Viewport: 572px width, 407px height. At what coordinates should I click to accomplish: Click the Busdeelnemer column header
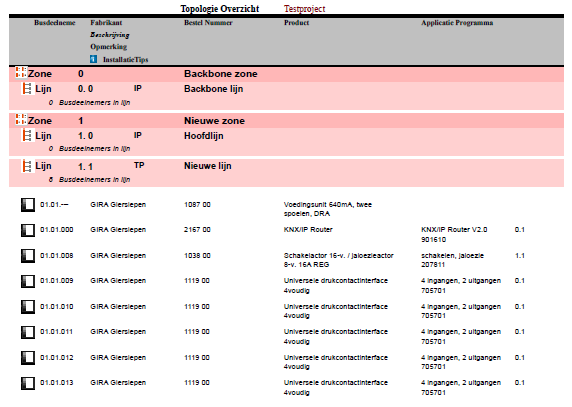(x=55, y=23)
